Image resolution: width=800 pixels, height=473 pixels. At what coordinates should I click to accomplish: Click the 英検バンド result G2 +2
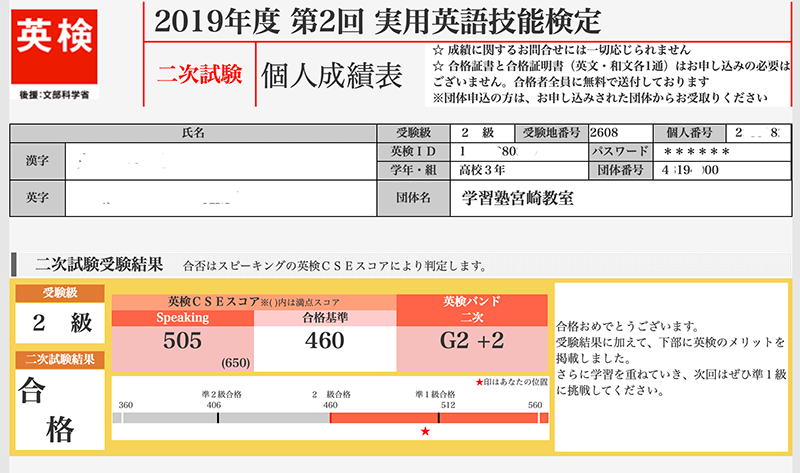472,342
